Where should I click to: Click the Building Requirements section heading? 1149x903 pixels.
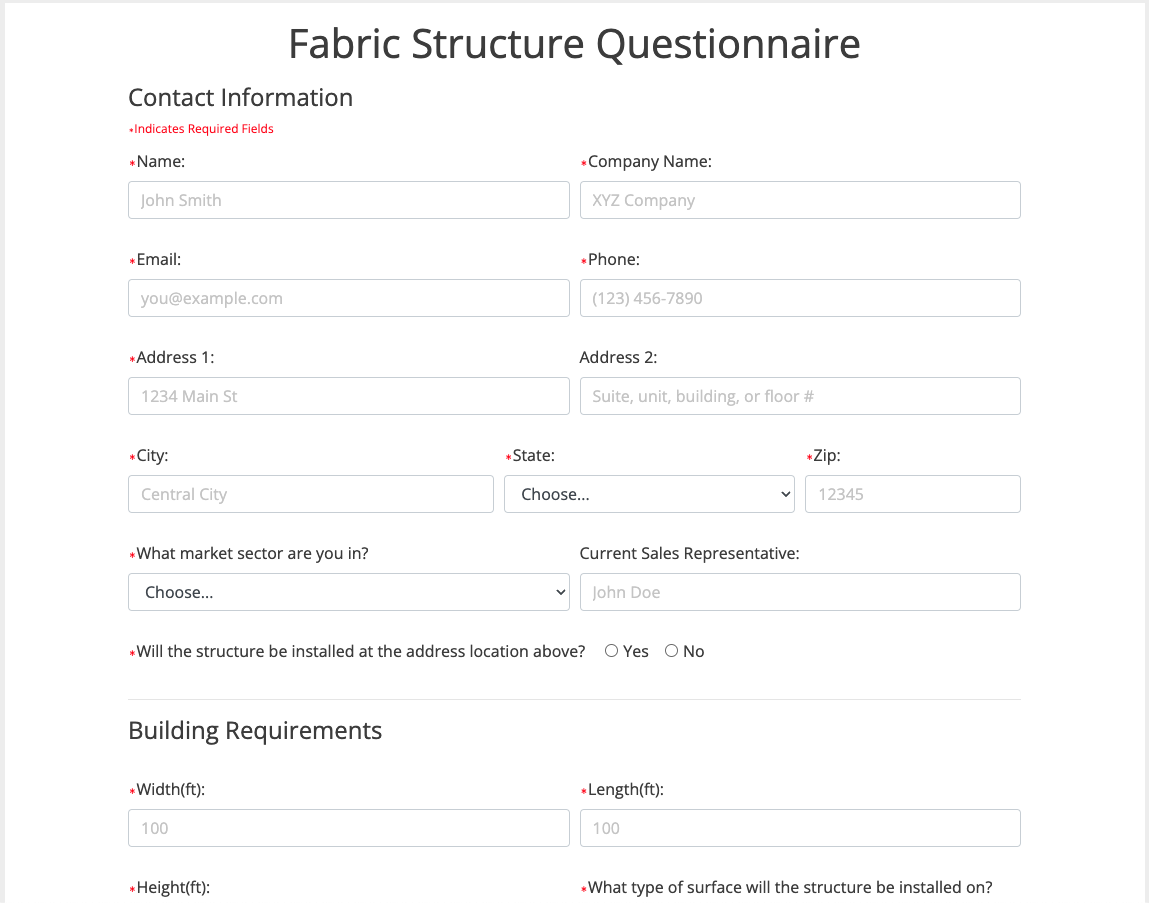click(255, 731)
